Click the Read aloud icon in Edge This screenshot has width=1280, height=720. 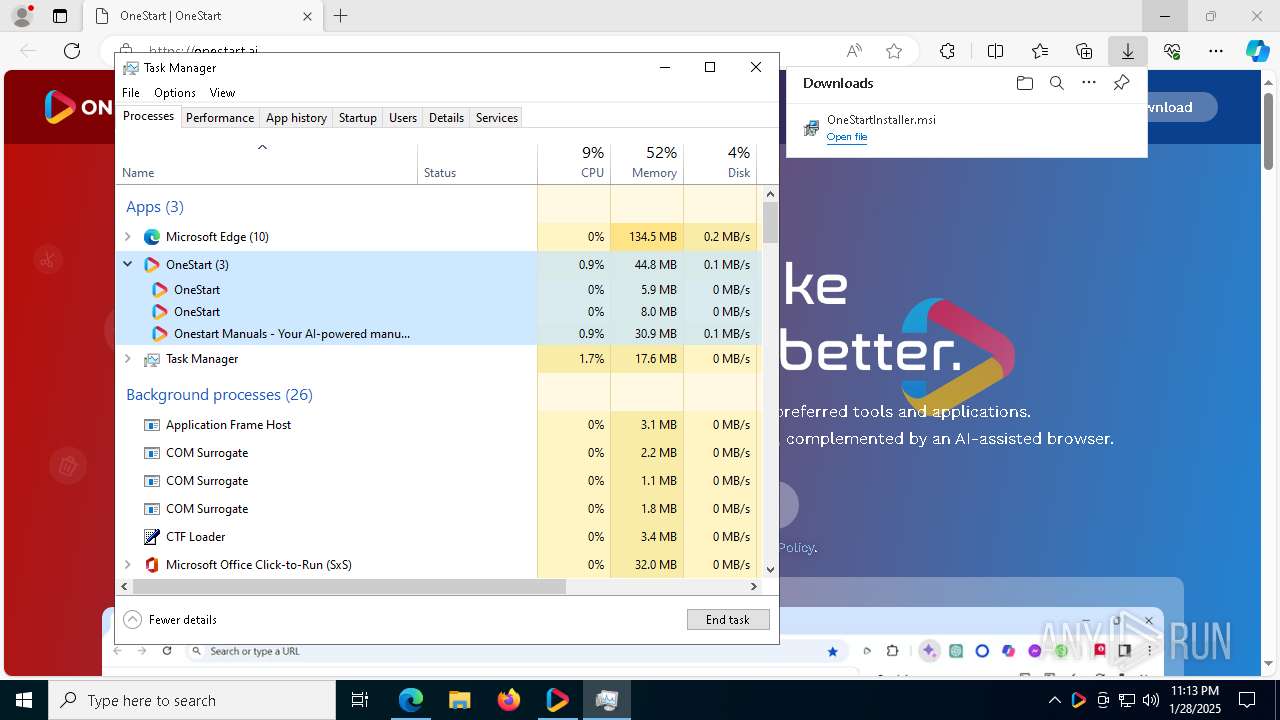854,51
